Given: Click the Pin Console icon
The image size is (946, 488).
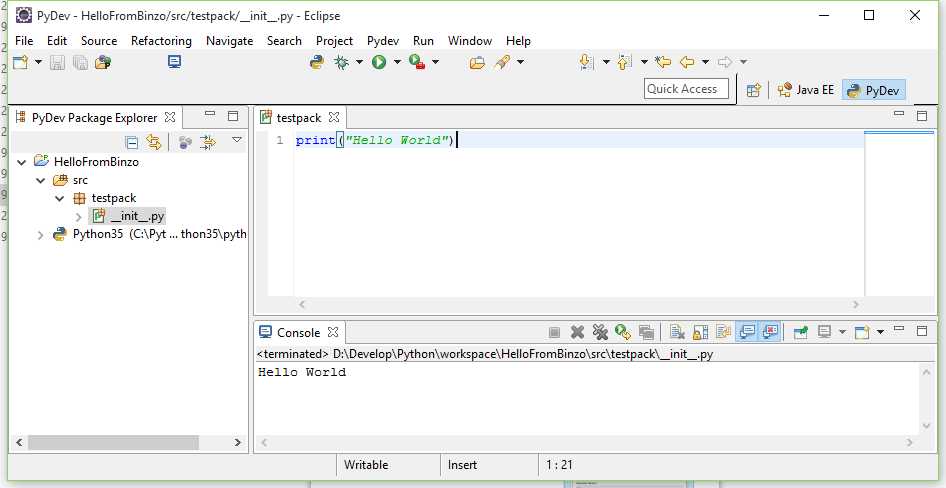Looking at the screenshot, I should pos(801,332).
